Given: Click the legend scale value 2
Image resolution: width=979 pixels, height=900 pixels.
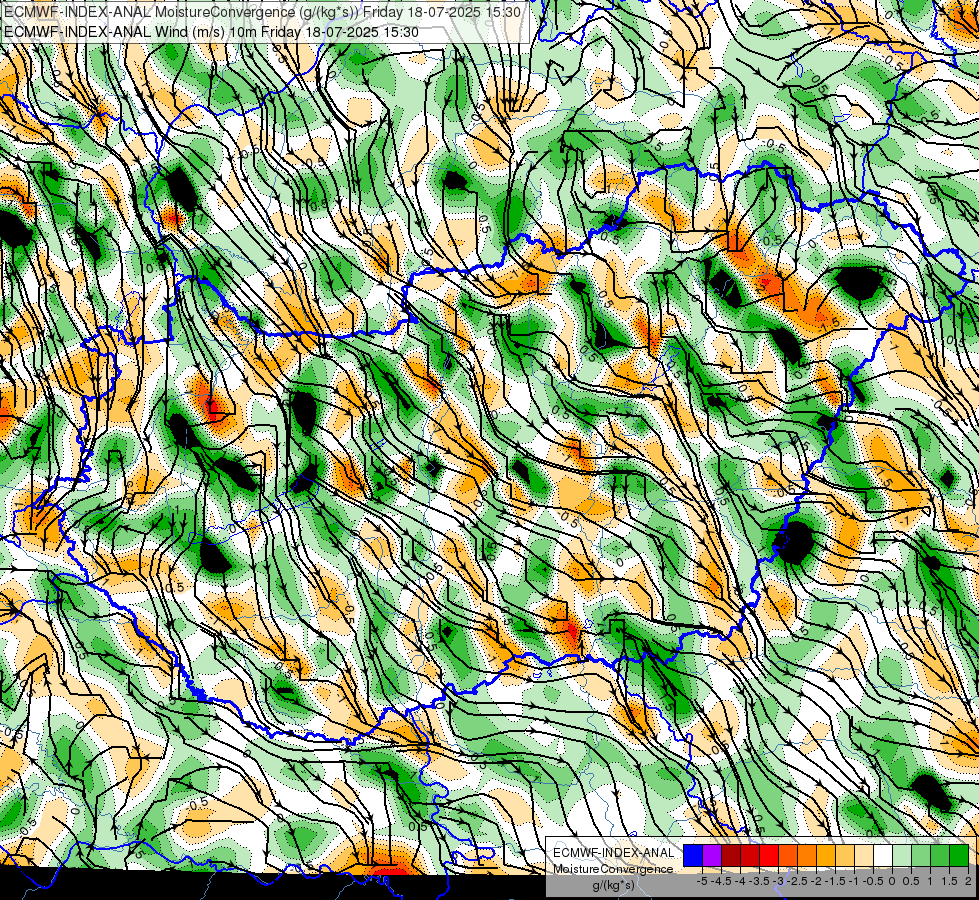Looking at the screenshot, I should 968,881.
